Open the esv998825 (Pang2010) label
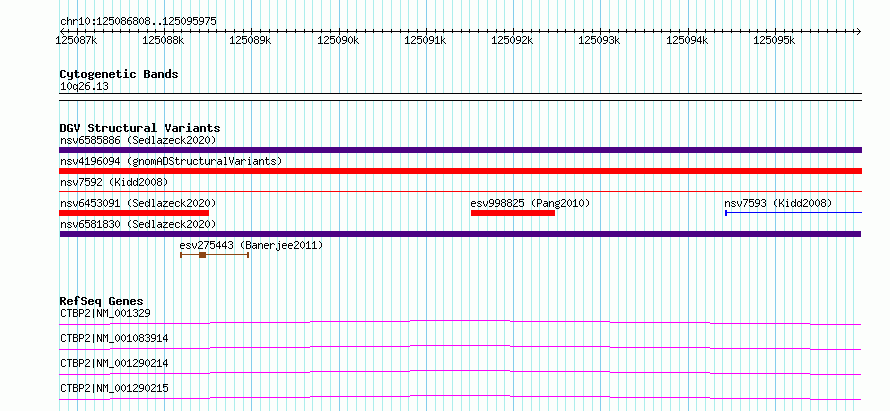The image size is (890, 411). (530, 203)
